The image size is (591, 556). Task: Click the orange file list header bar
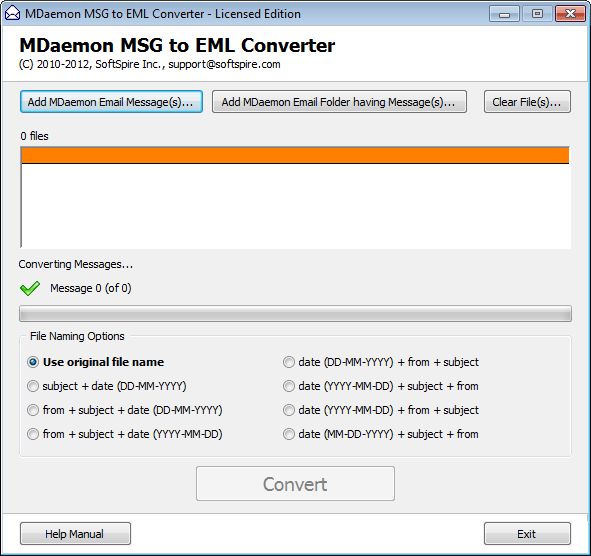(295, 156)
